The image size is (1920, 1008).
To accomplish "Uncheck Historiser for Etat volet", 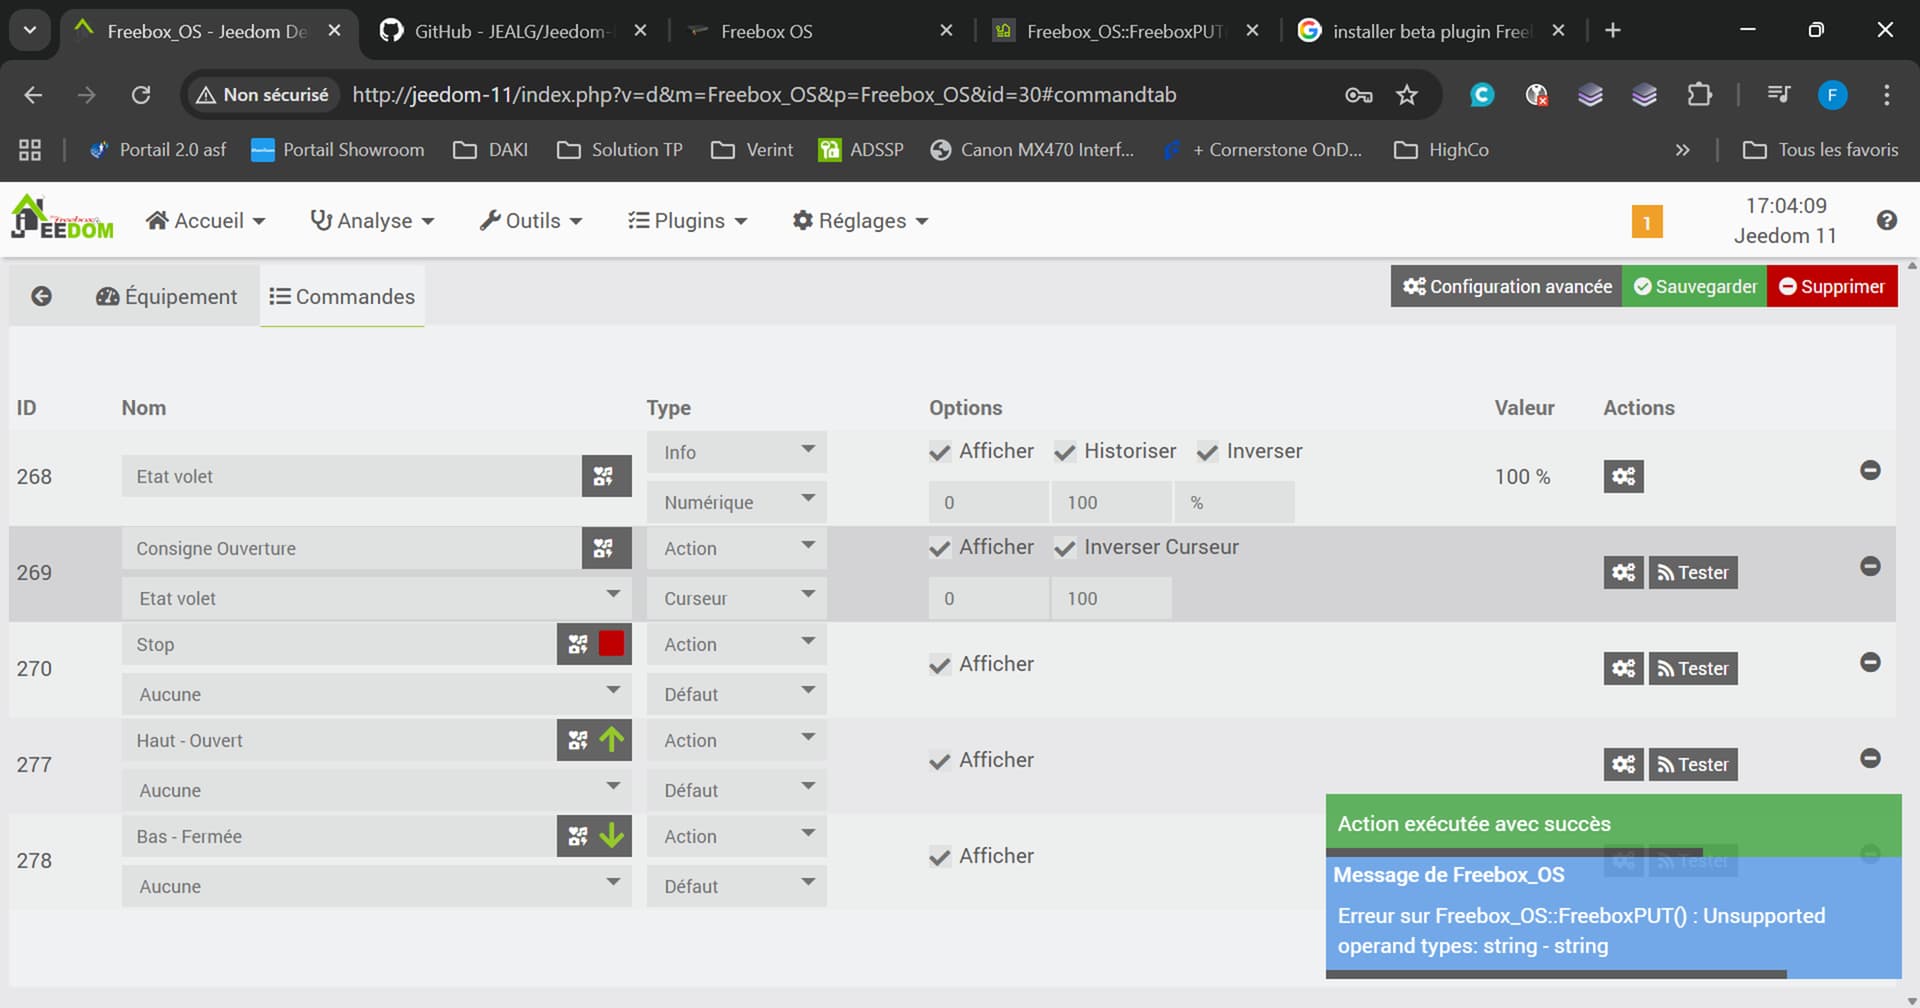I will (x=1065, y=452).
